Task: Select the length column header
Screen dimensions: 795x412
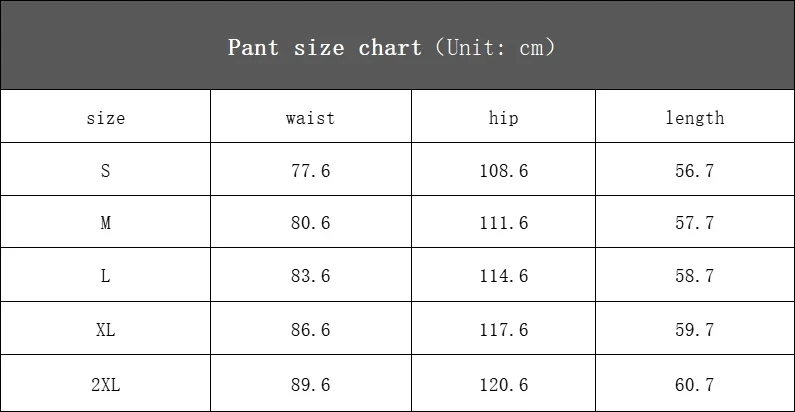Action: (694, 118)
